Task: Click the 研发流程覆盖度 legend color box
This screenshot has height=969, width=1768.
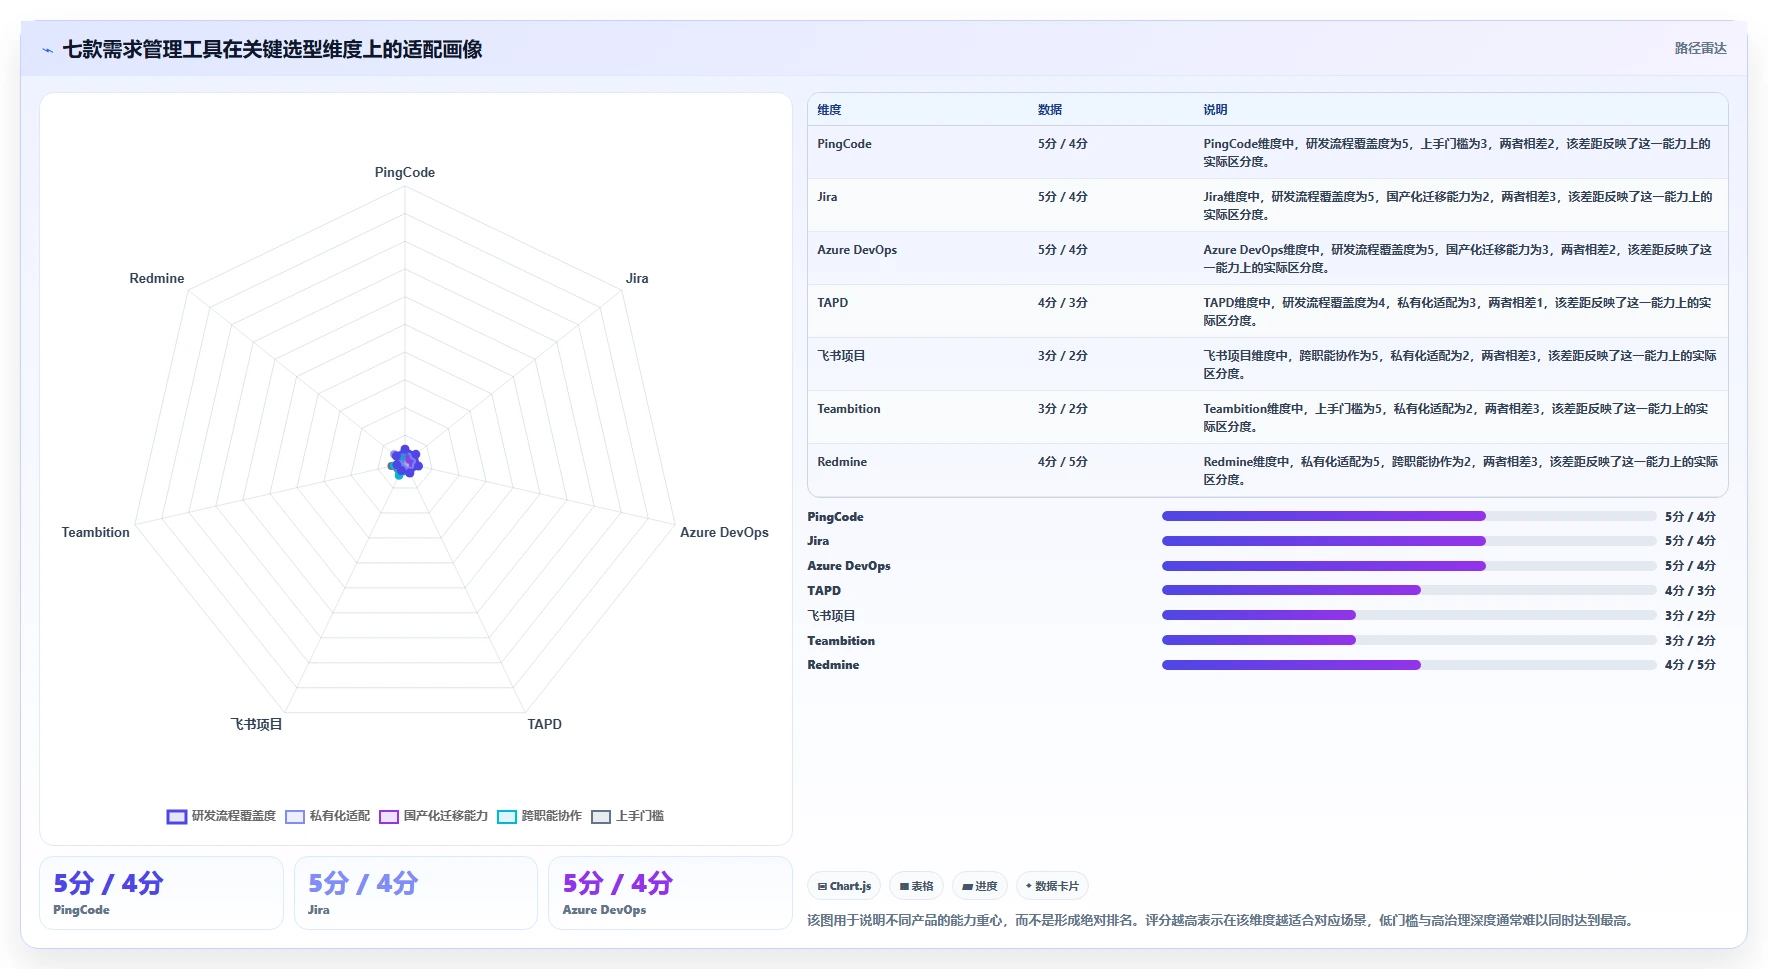Action: [x=177, y=817]
